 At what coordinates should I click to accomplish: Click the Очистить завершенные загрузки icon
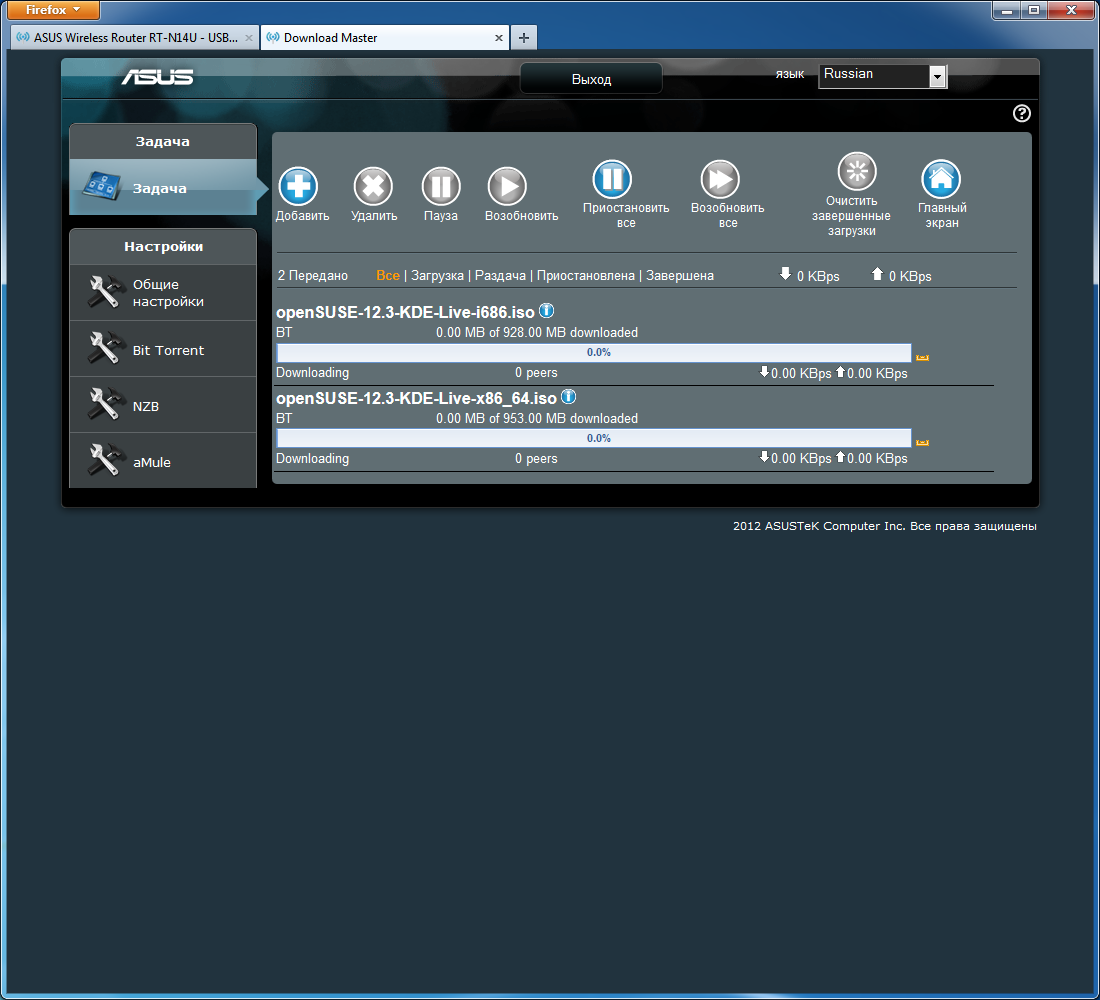point(857,171)
